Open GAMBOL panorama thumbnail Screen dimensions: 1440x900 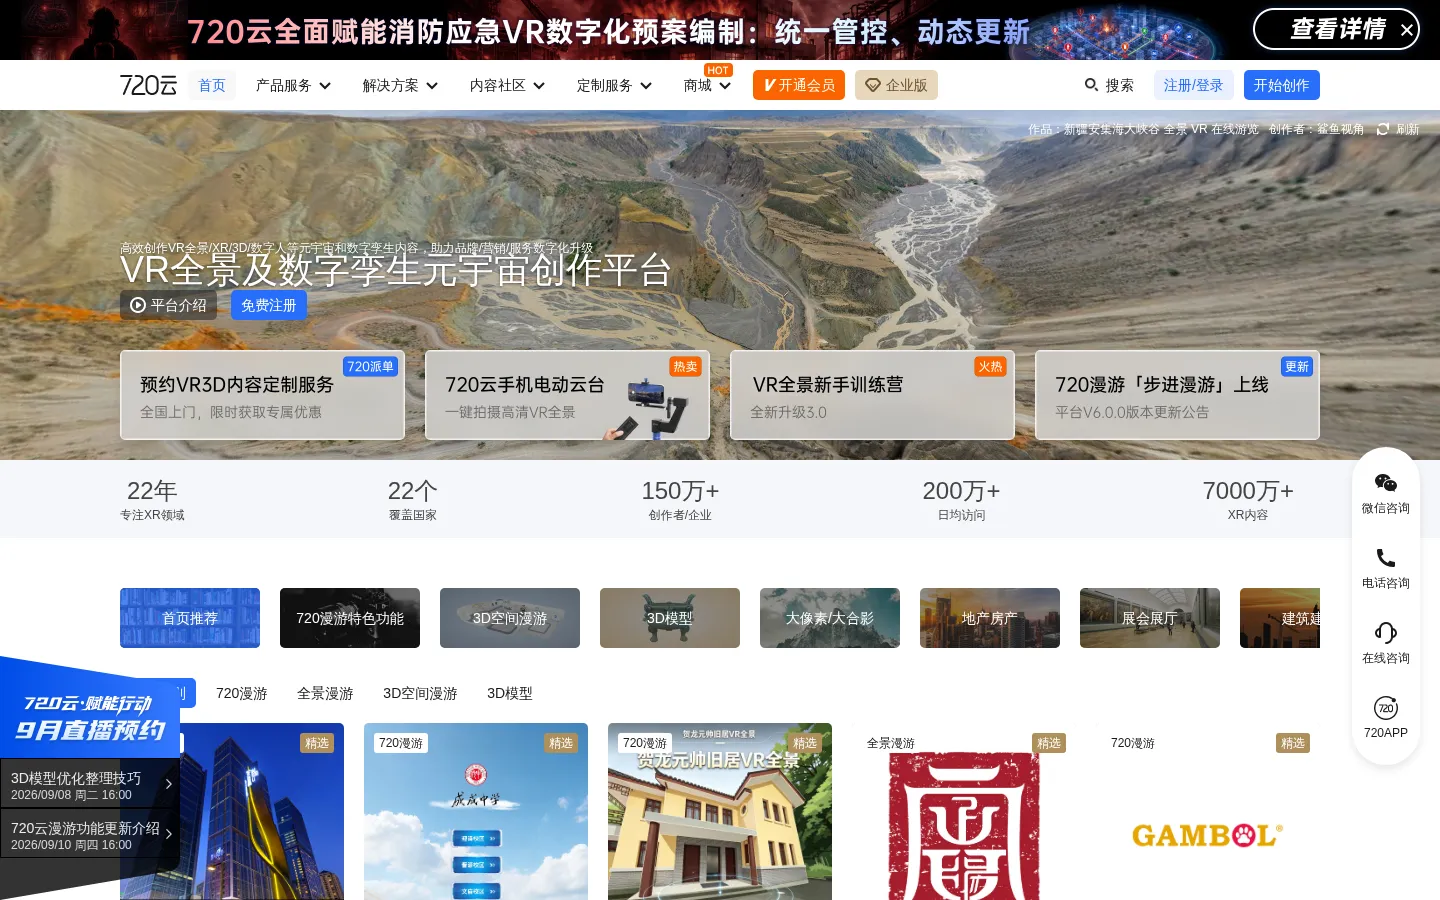[1208, 811]
